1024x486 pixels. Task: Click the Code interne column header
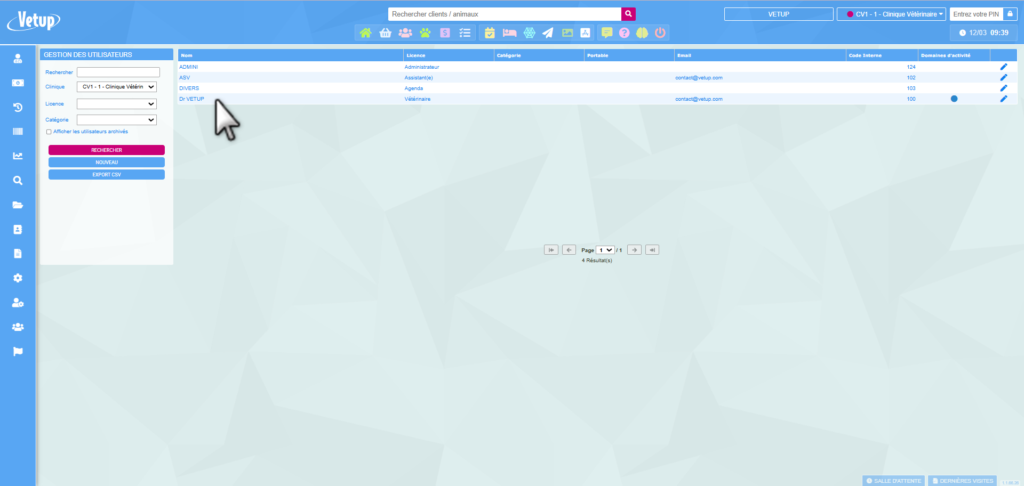pos(861,55)
